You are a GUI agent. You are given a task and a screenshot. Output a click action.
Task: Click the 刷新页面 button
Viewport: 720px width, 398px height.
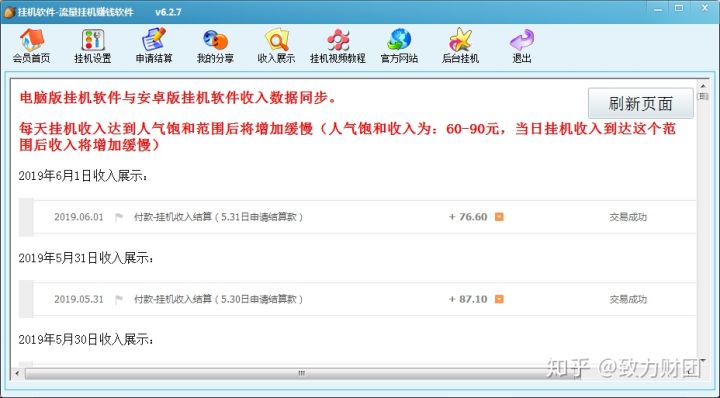tap(641, 103)
